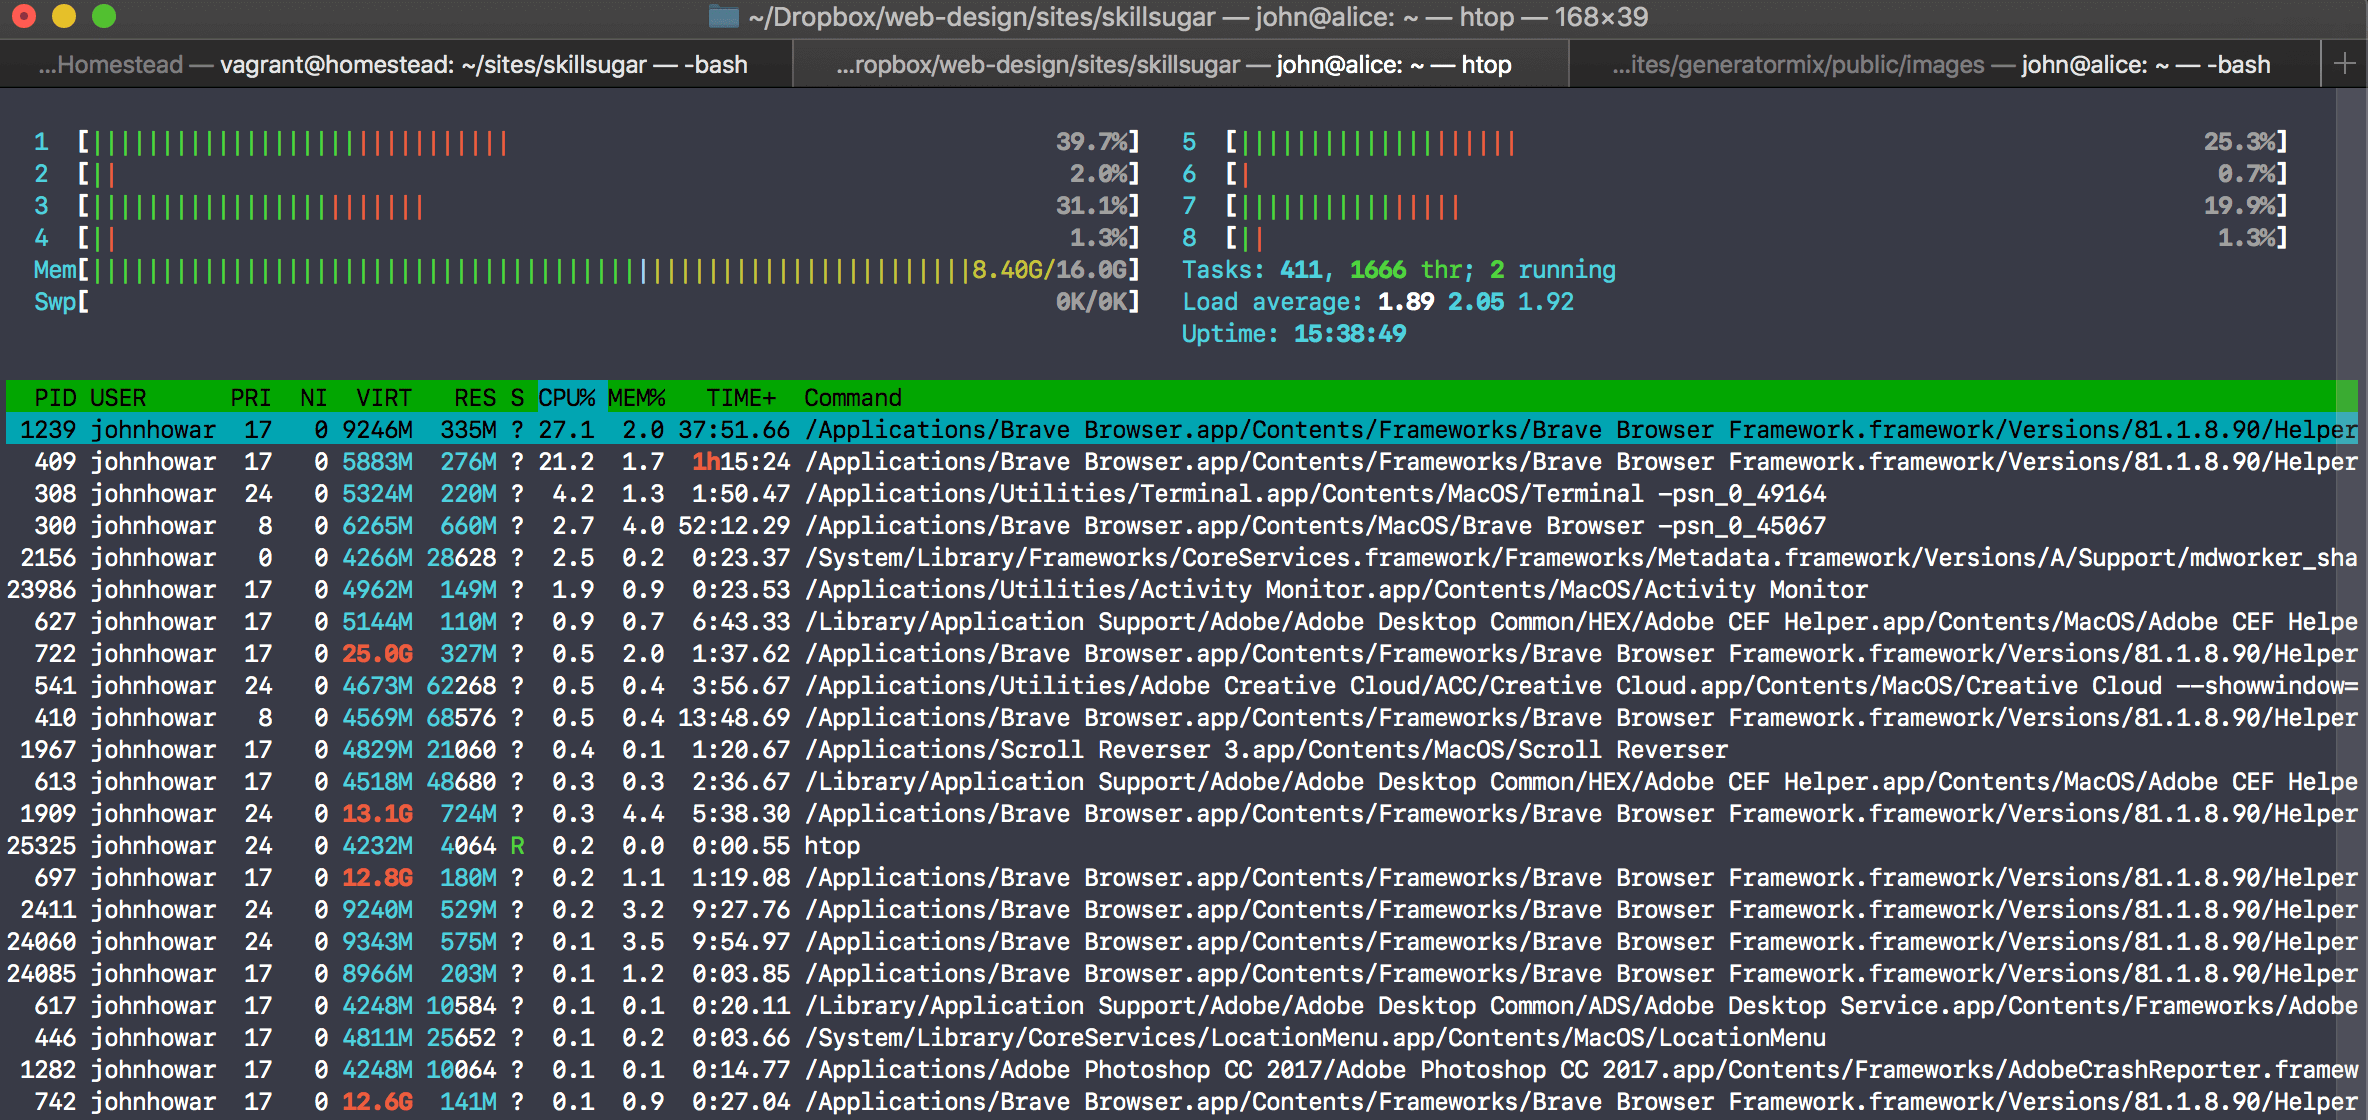The width and height of the screenshot is (2368, 1120).
Task: Click the 13.1G VIRT value
Action: 377,814
